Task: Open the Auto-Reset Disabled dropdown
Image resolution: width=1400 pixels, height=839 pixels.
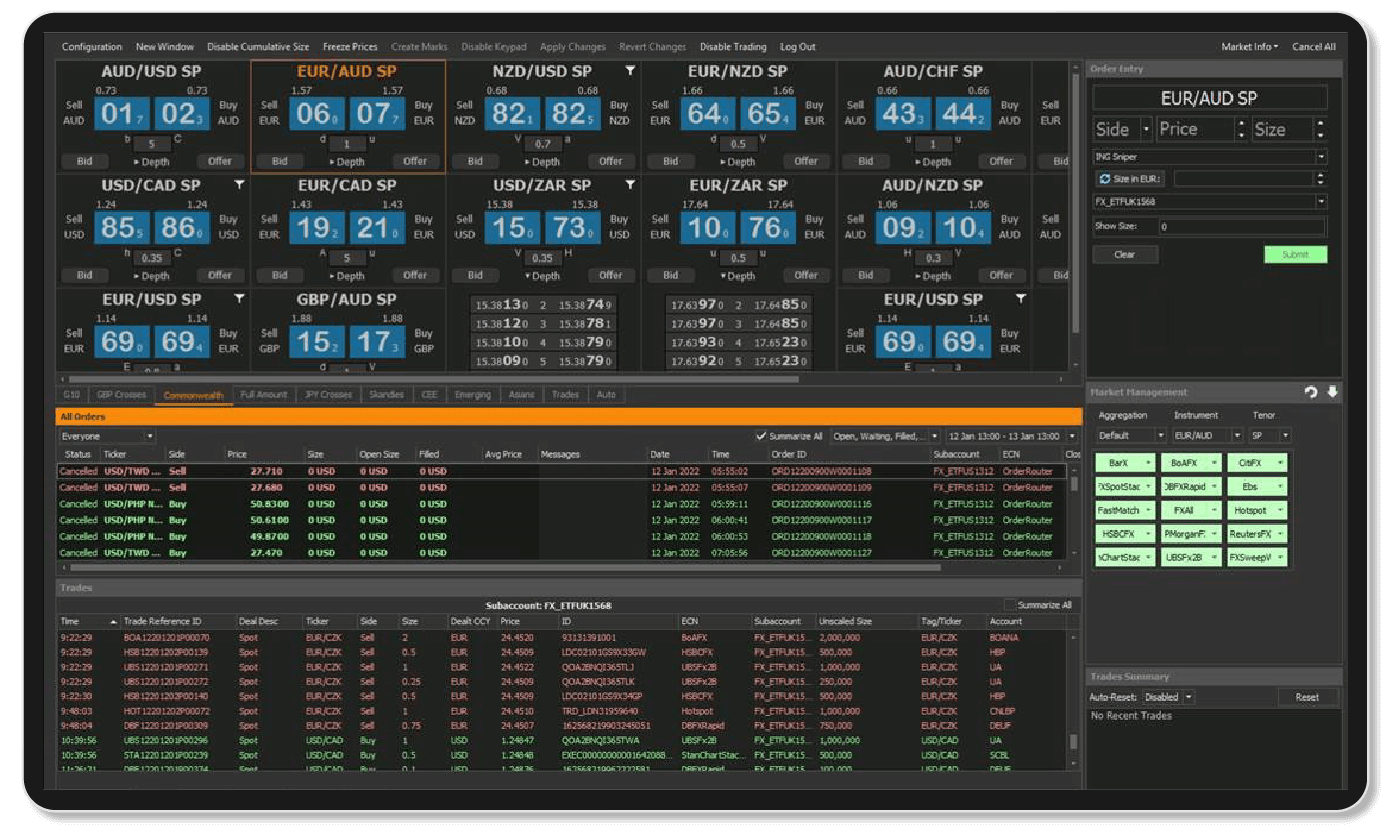Action: coord(1168,697)
